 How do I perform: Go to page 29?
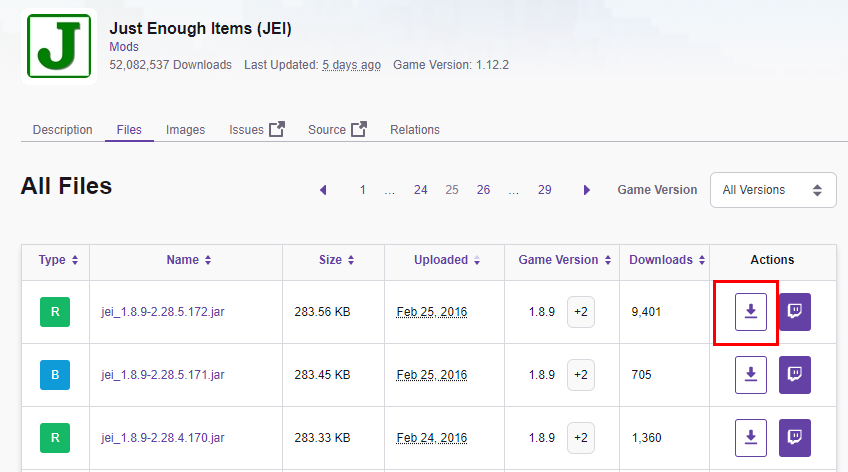click(545, 190)
